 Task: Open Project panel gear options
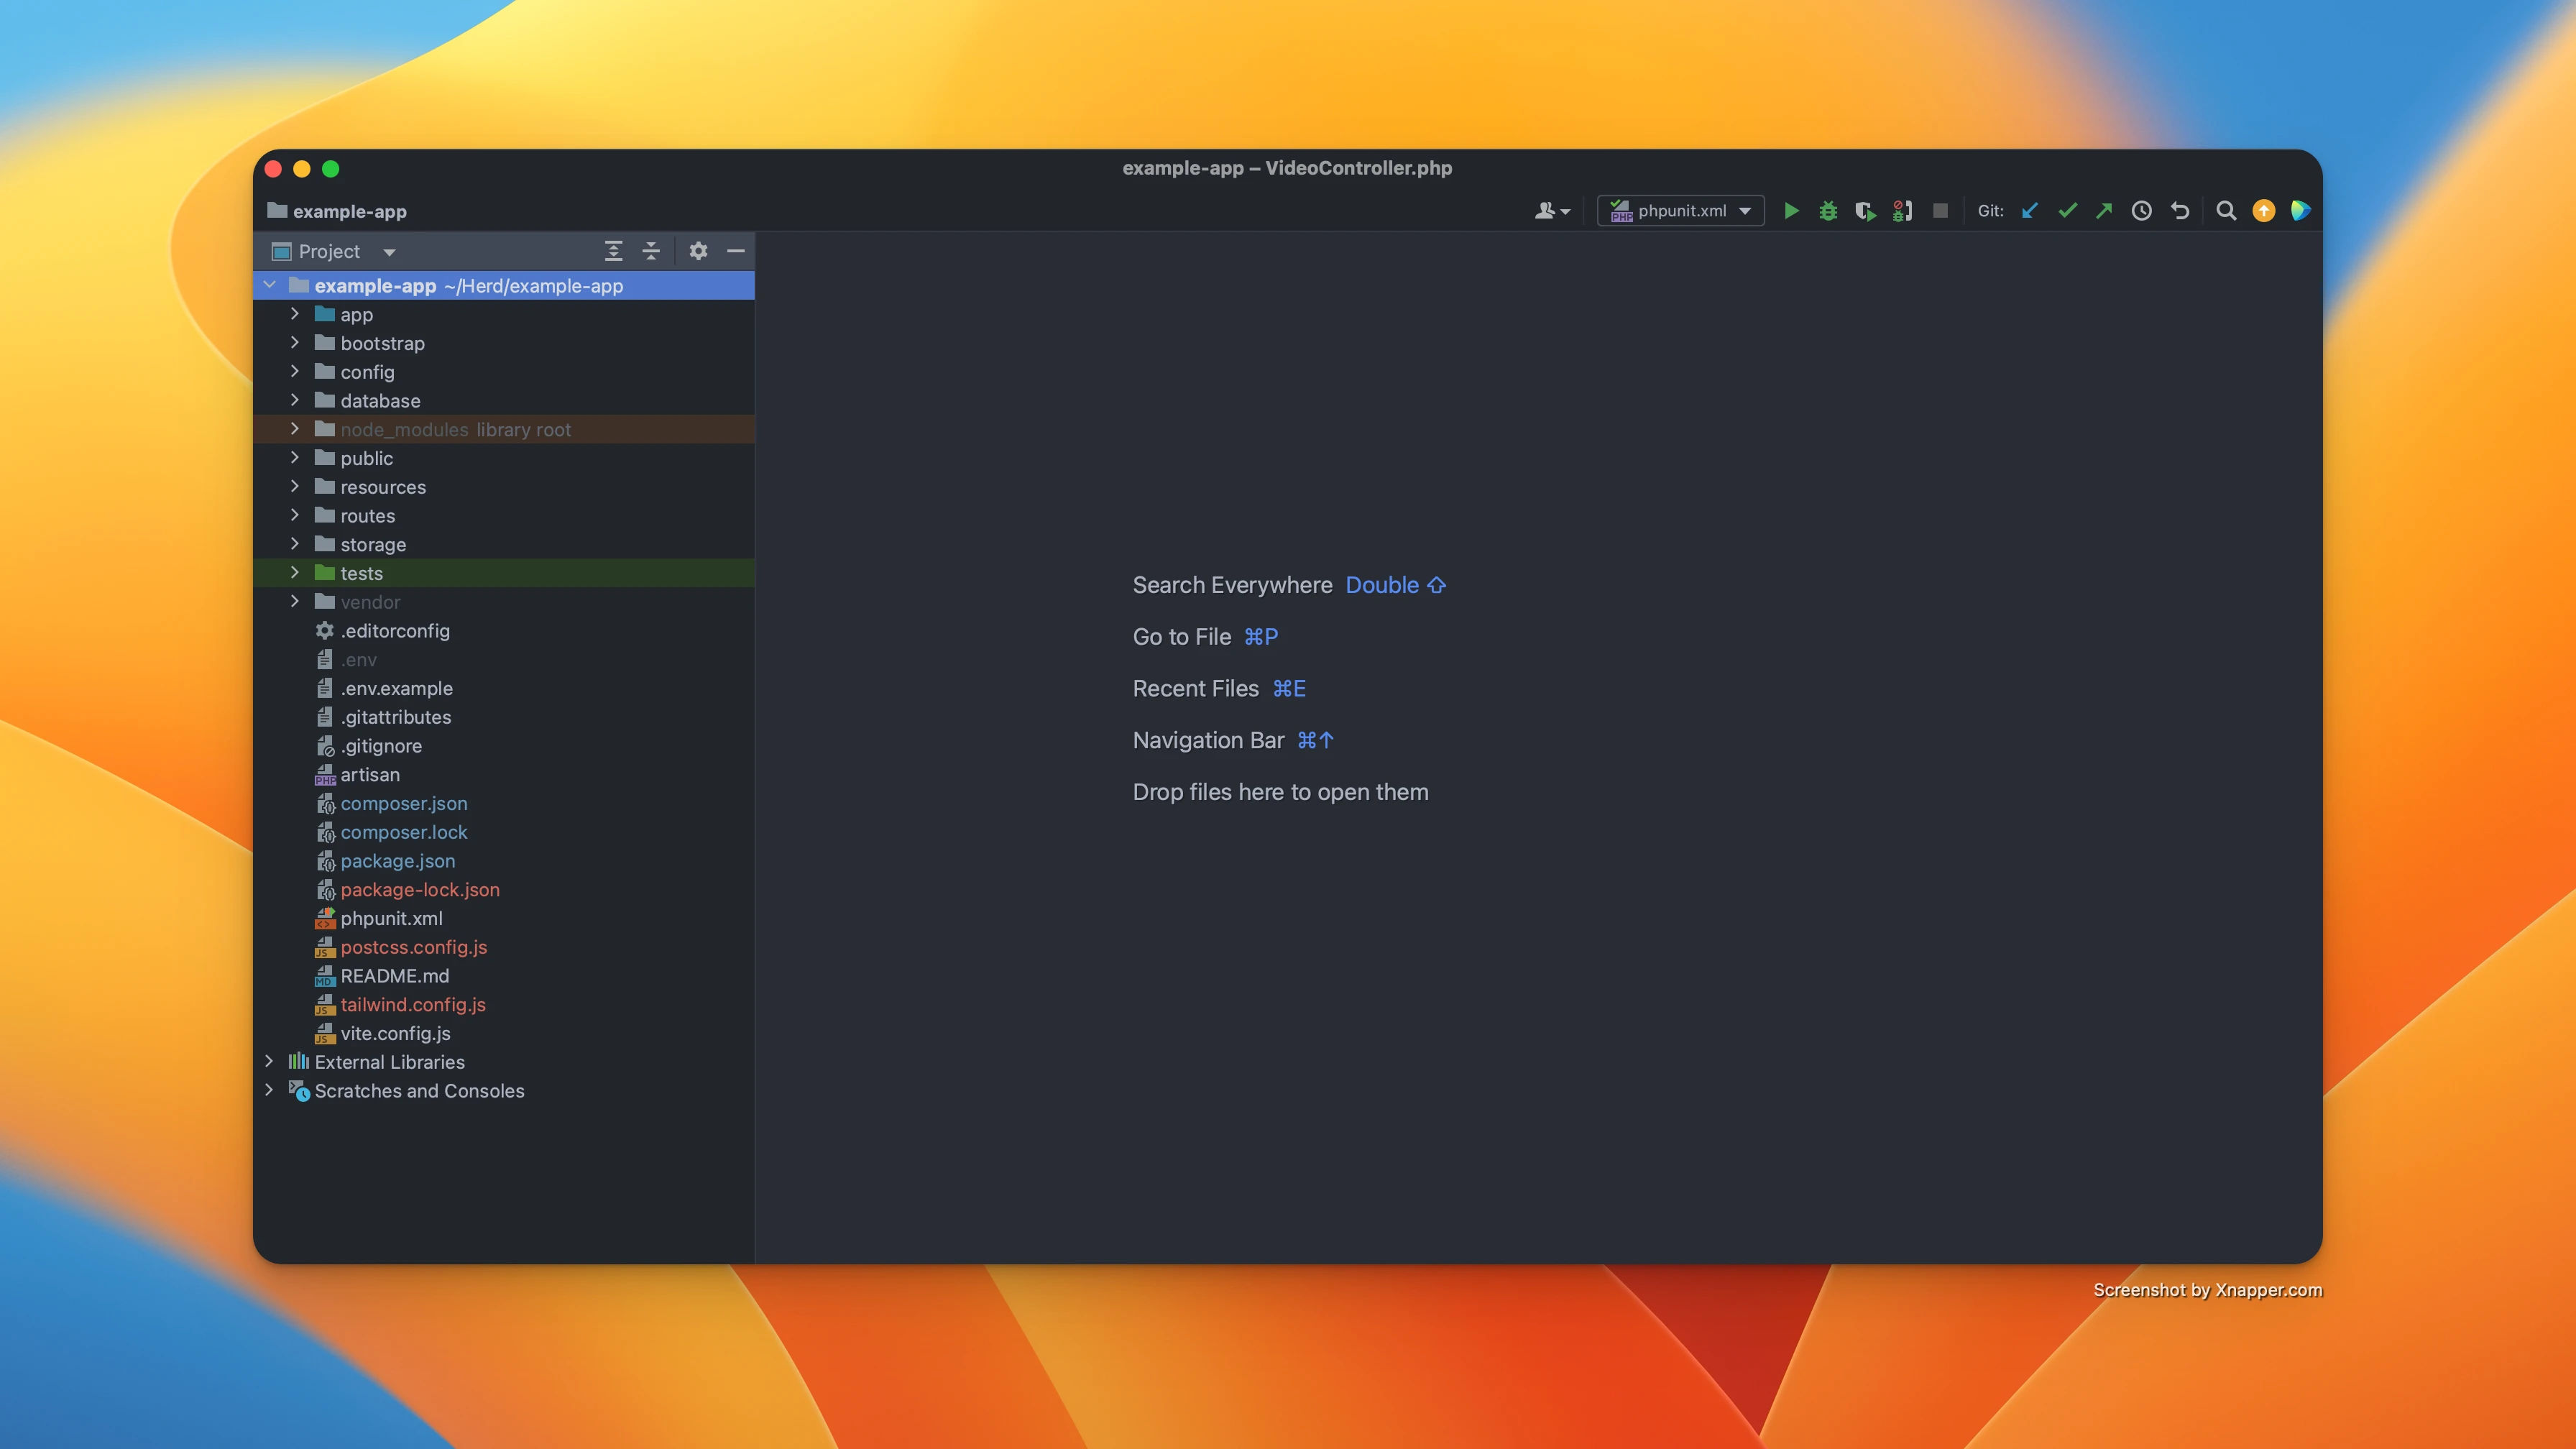(x=698, y=251)
